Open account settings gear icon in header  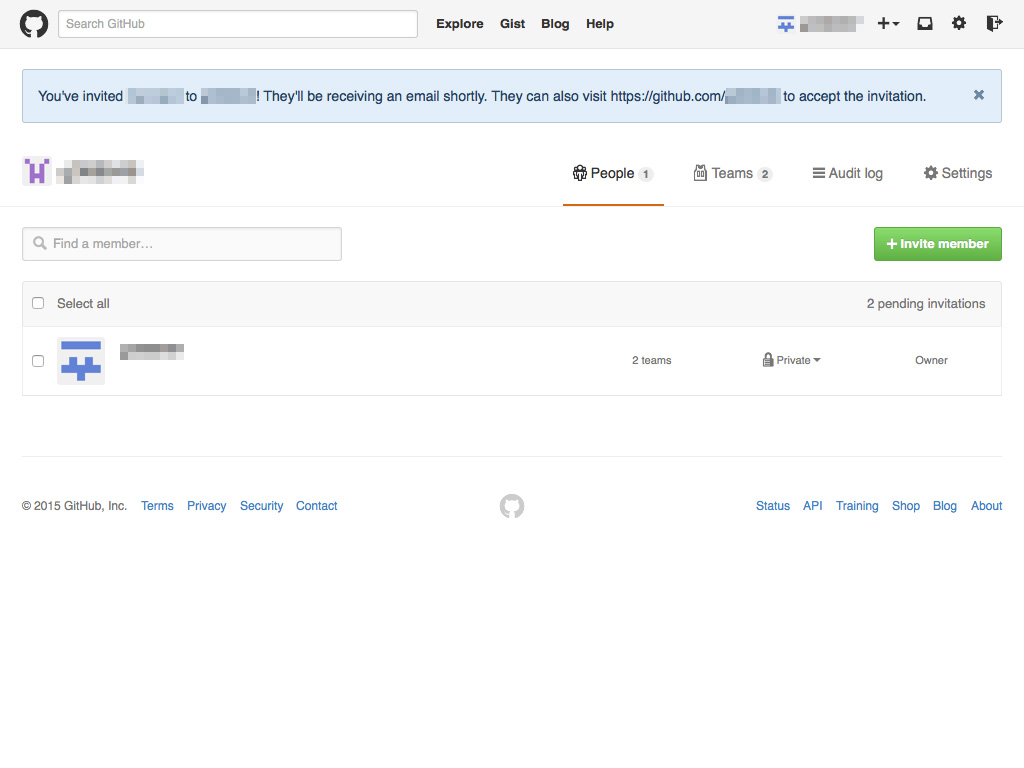tap(959, 24)
